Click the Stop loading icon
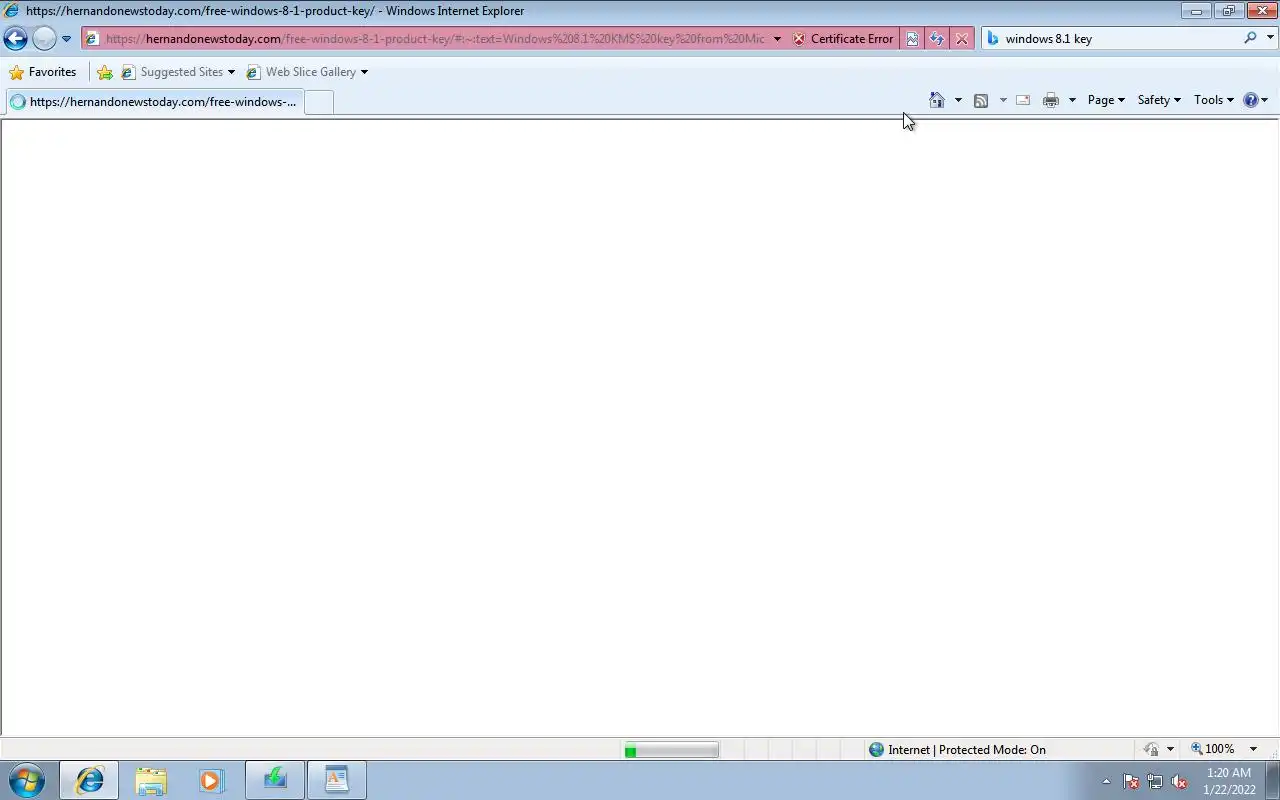The height and width of the screenshot is (800, 1280). (x=961, y=39)
